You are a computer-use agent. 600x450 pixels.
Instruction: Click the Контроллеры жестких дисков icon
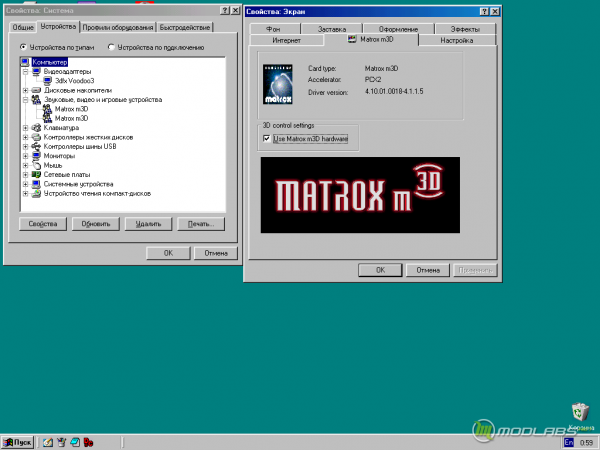pyautogui.click(x=36, y=137)
